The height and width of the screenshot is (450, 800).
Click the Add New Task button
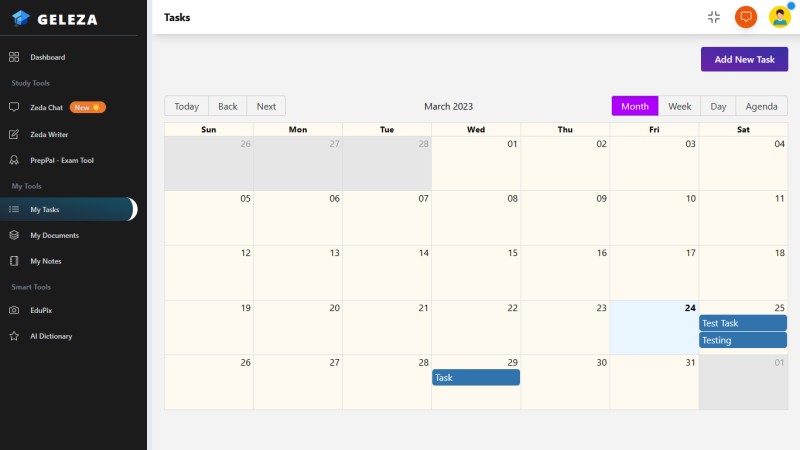[x=744, y=59]
